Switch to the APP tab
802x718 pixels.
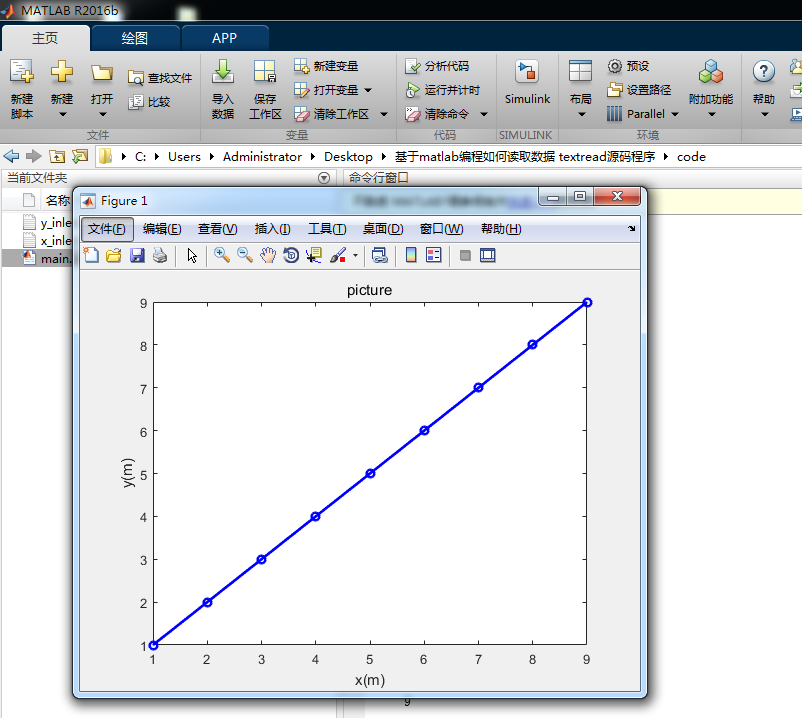tap(225, 38)
